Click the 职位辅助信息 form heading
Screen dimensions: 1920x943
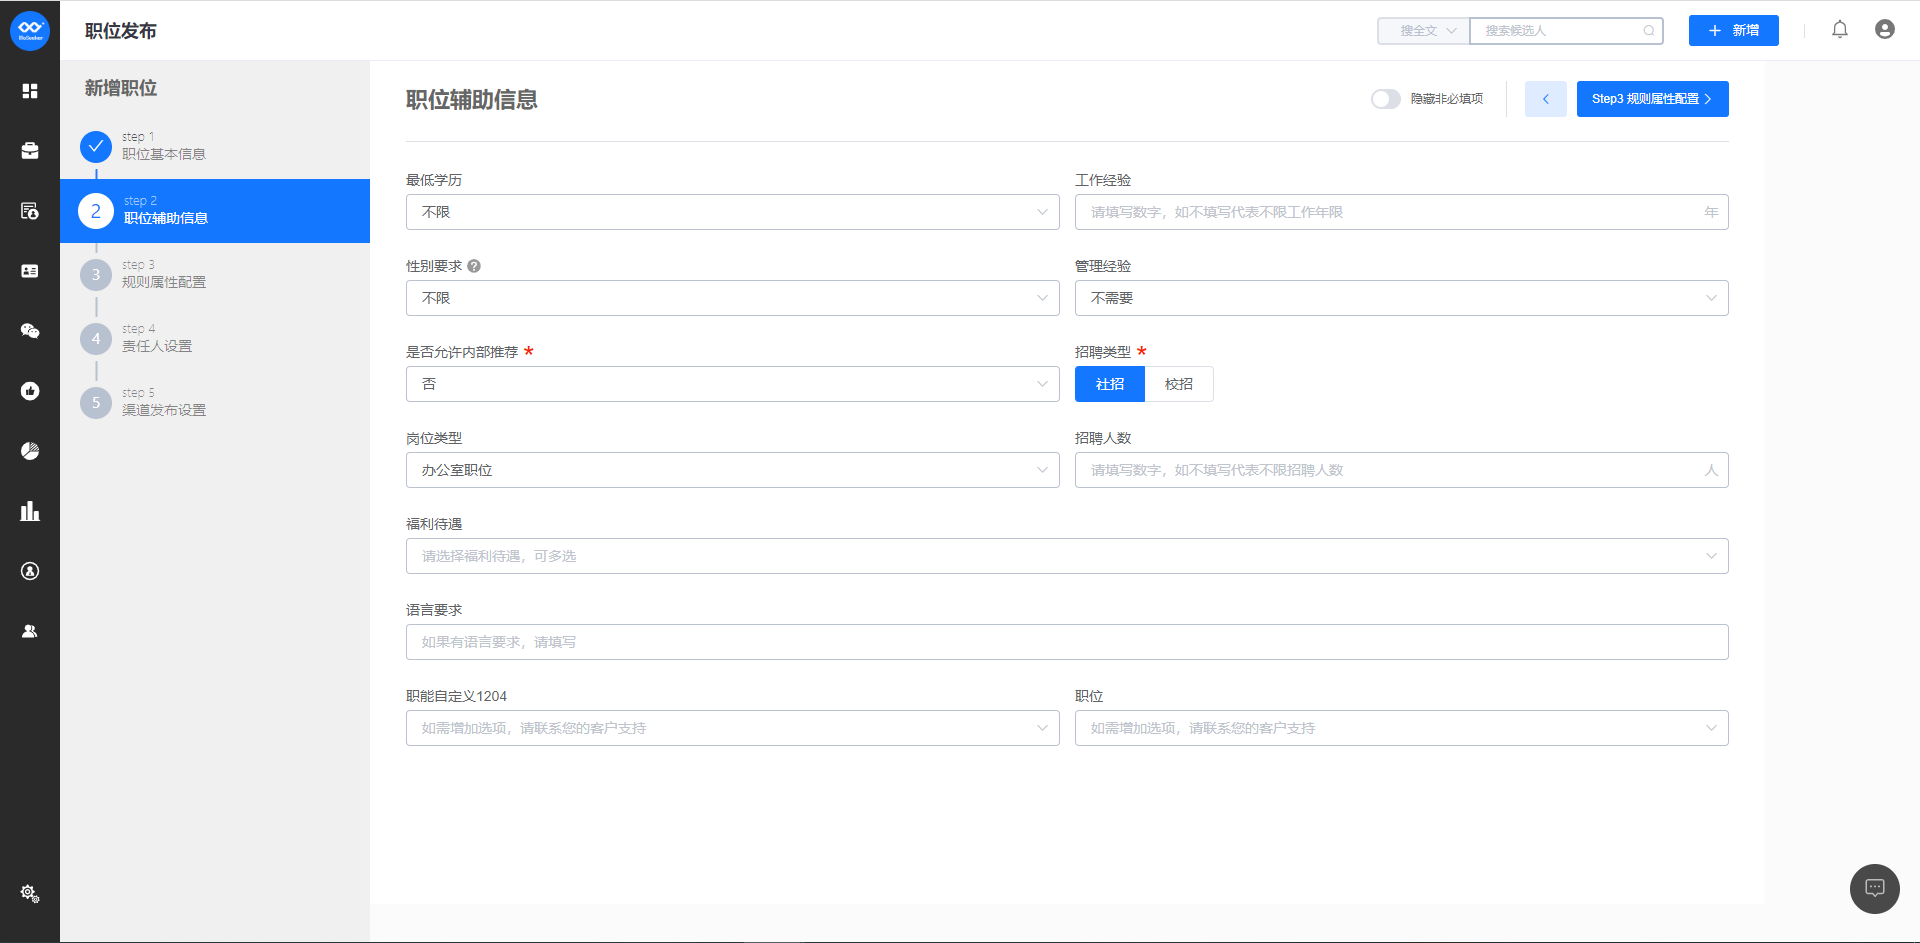[x=472, y=100]
